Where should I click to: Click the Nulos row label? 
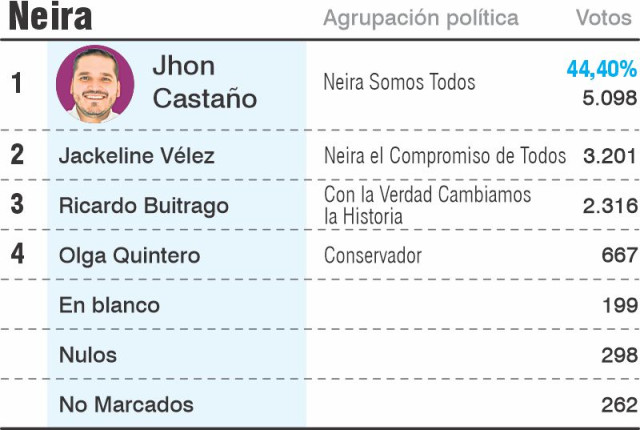click(88, 355)
